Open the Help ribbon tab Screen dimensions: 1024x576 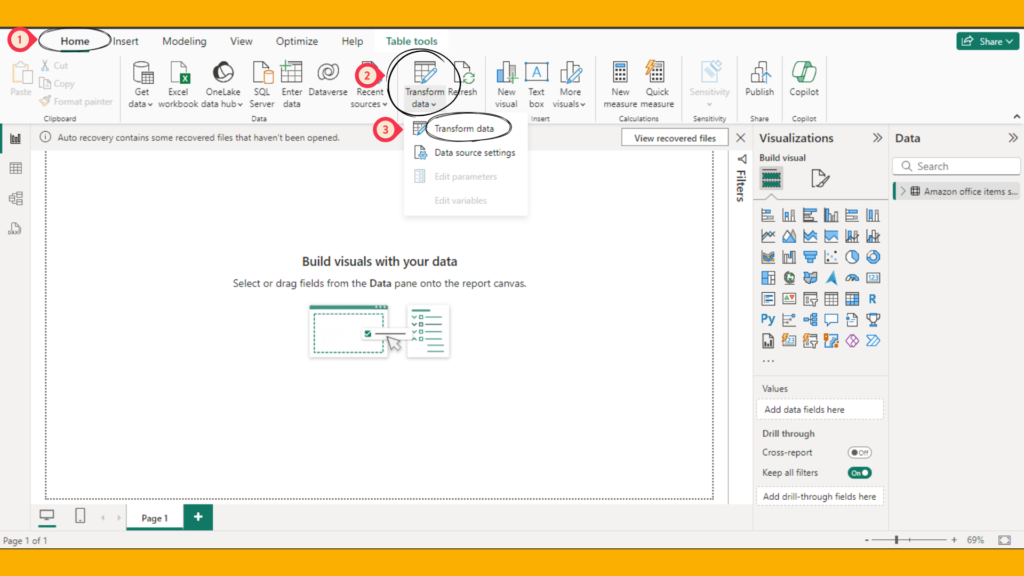tap(352, 41)
